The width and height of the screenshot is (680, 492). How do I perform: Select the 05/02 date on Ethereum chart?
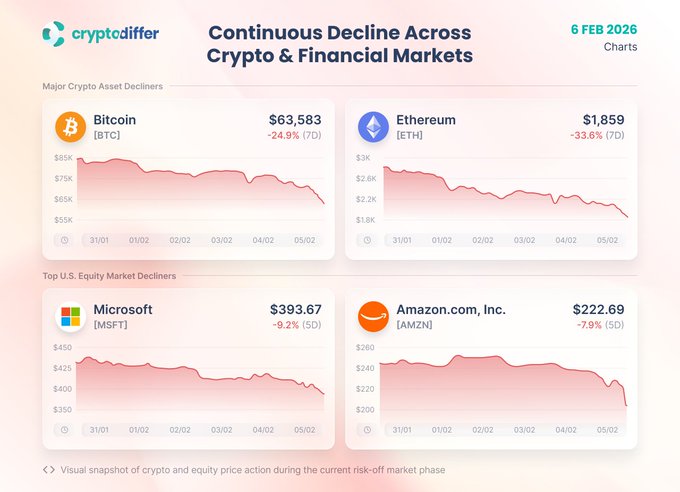[x=607, y=240]
